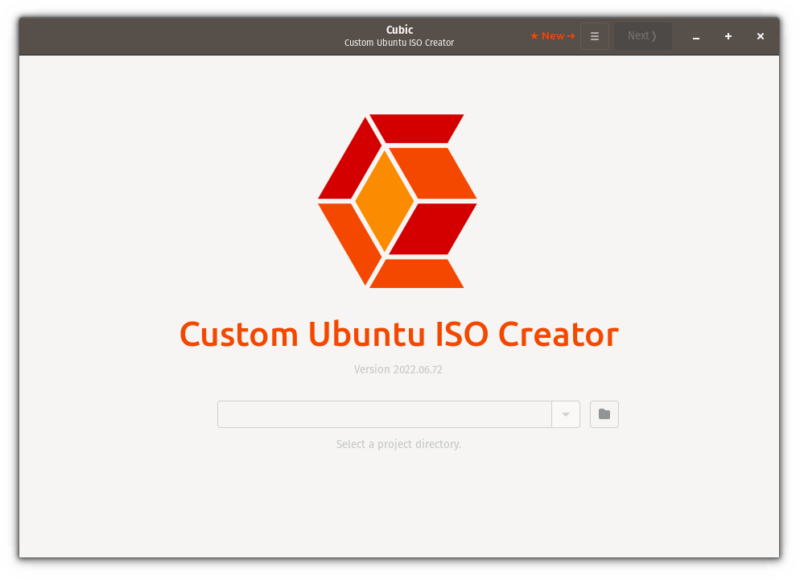Image resolution: width=800 pixels, height=580 pixels.
Task: Open the hamburger menu in the title bar
Action: (x=594, y=35)
